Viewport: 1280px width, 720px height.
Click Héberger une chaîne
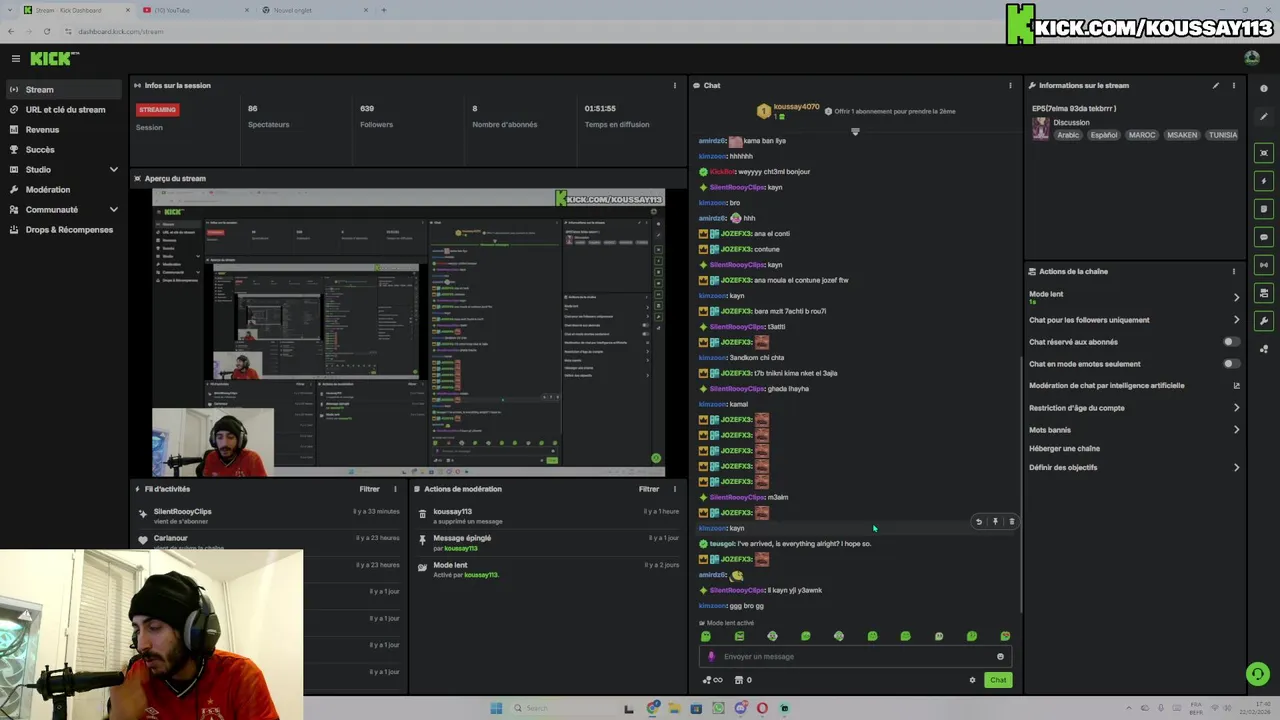[1064, 449]
